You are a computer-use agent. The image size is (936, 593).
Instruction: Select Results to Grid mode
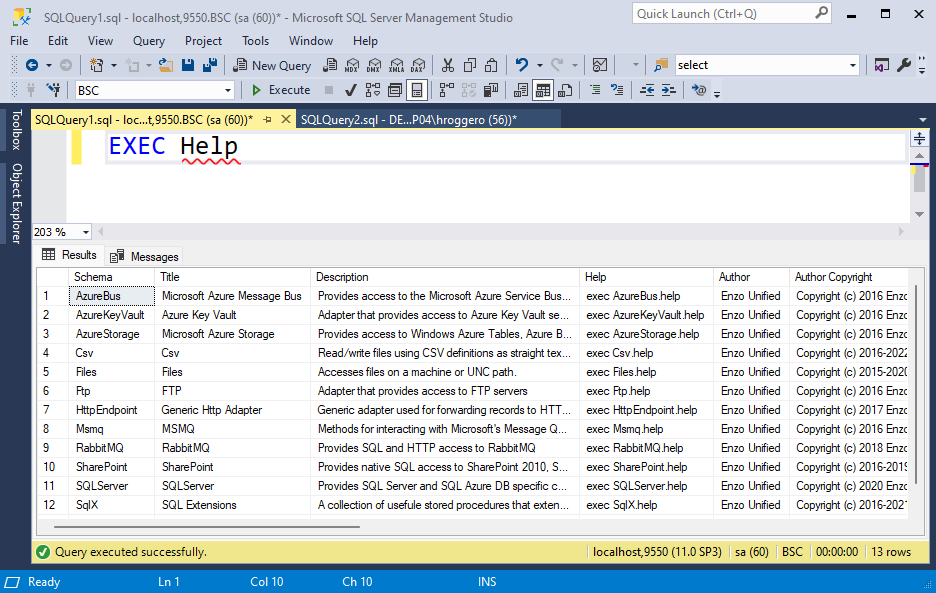pos(543,90)
